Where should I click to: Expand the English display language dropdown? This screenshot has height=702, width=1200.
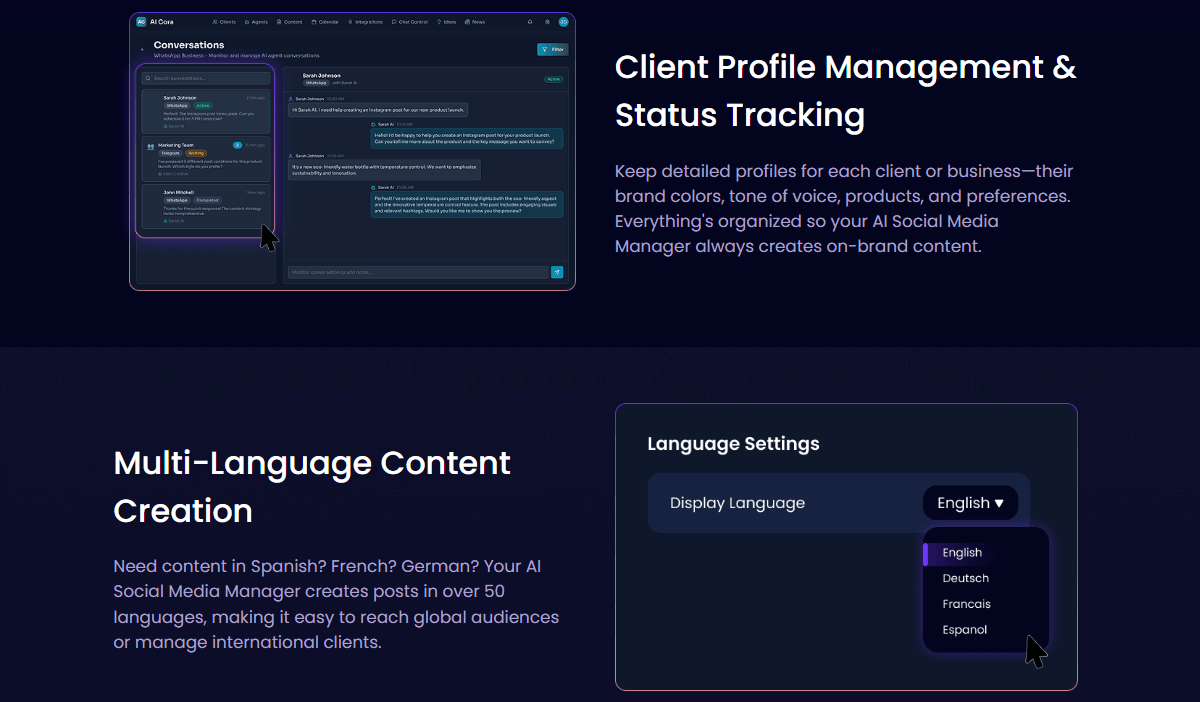coord(970,503)
